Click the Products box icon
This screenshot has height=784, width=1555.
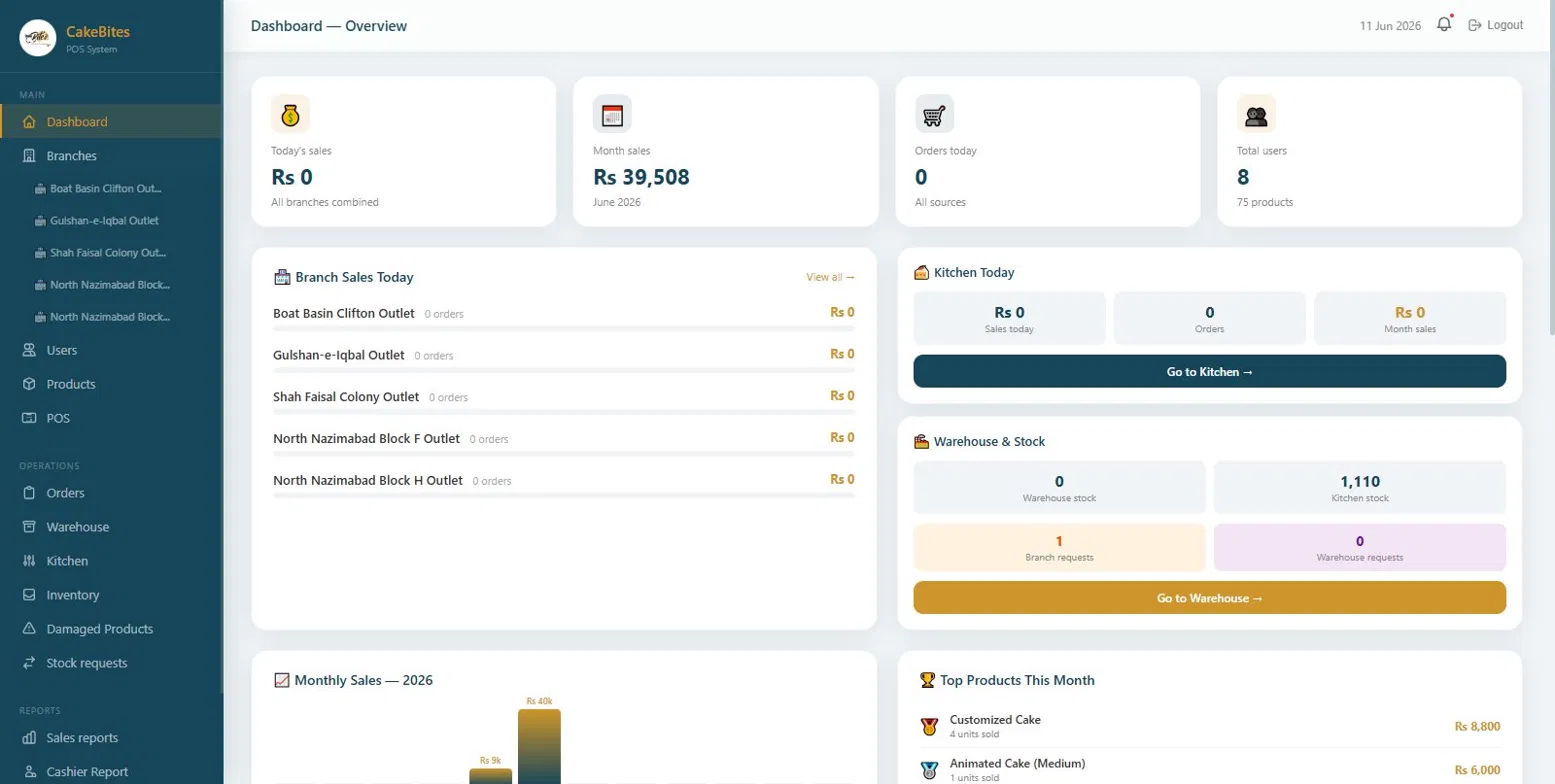pos(29,384)
